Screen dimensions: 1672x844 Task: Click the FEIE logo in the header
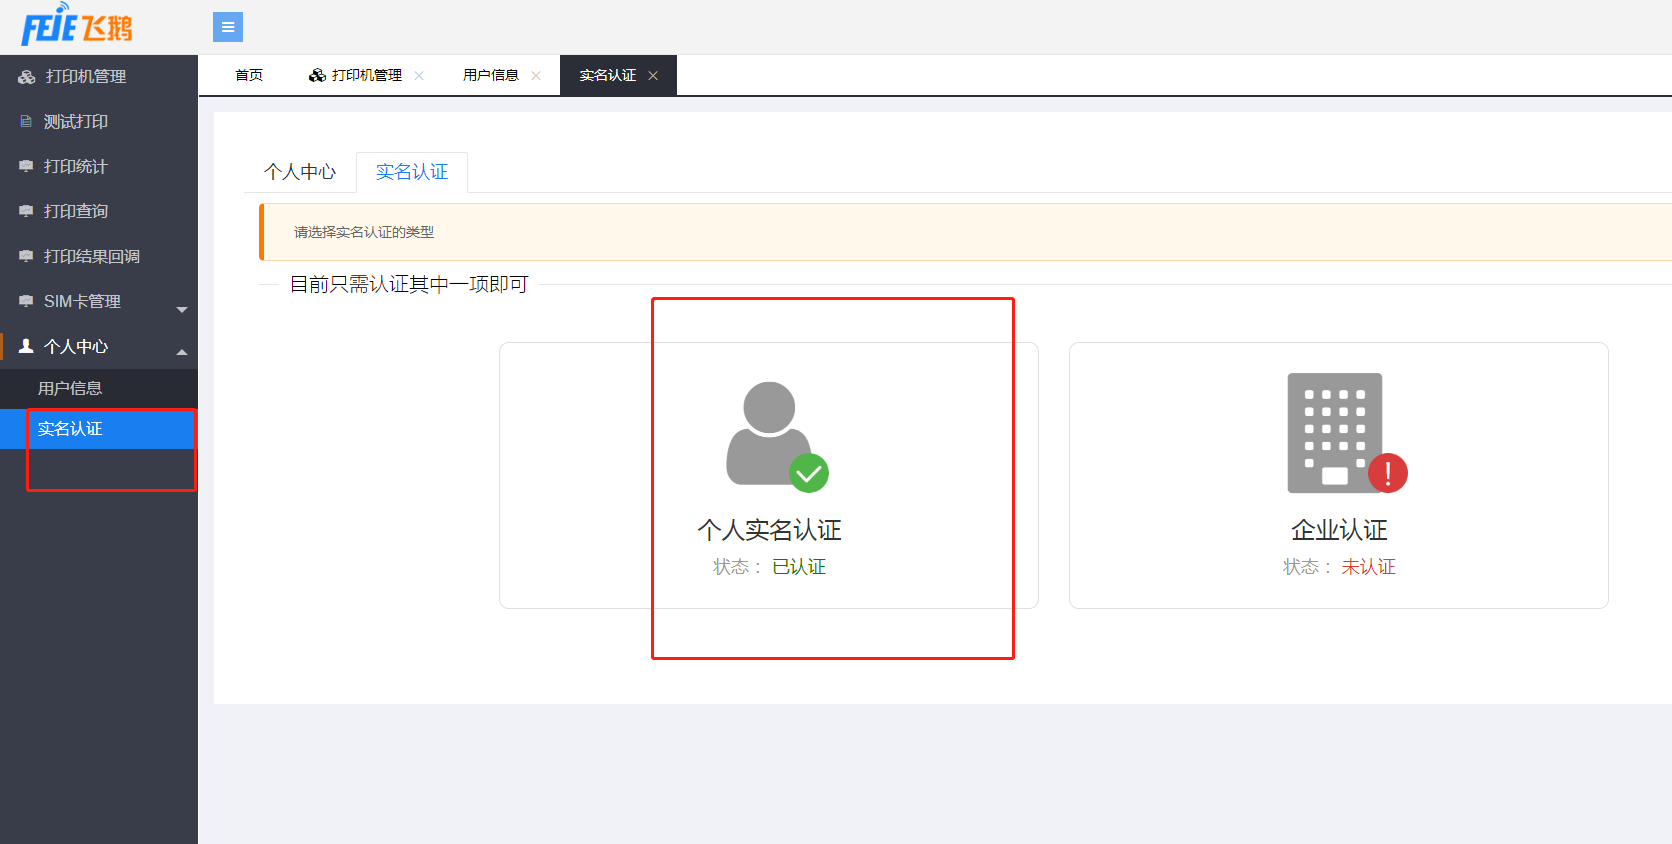[x=77, y=27]
